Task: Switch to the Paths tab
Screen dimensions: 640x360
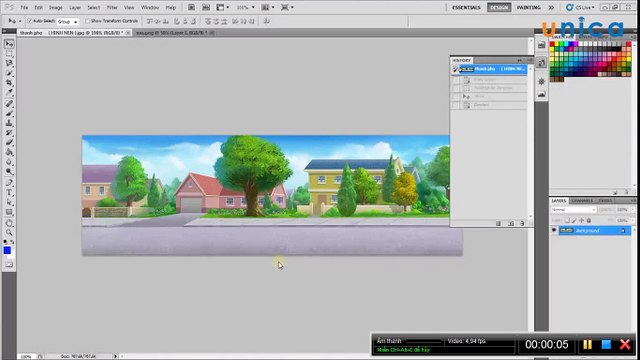Action: (605, 201)
